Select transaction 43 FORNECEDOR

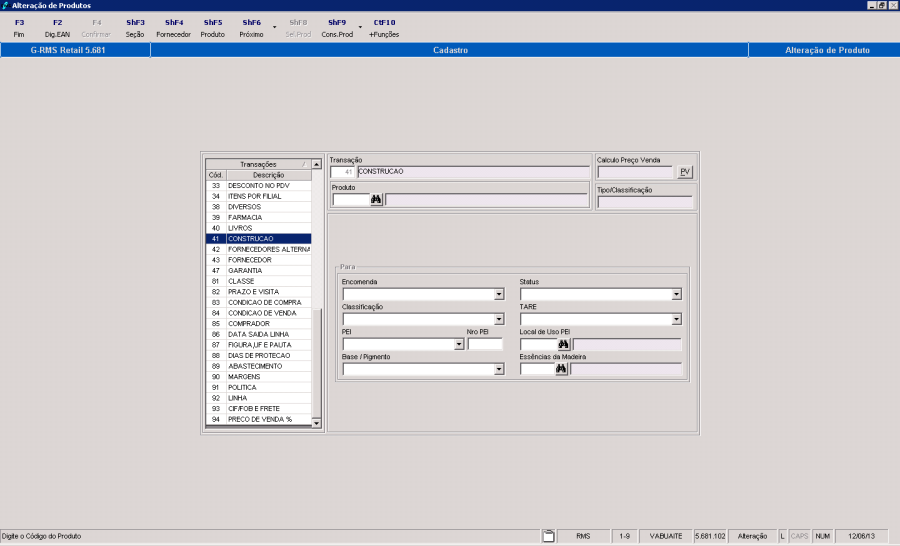(258, 260)
